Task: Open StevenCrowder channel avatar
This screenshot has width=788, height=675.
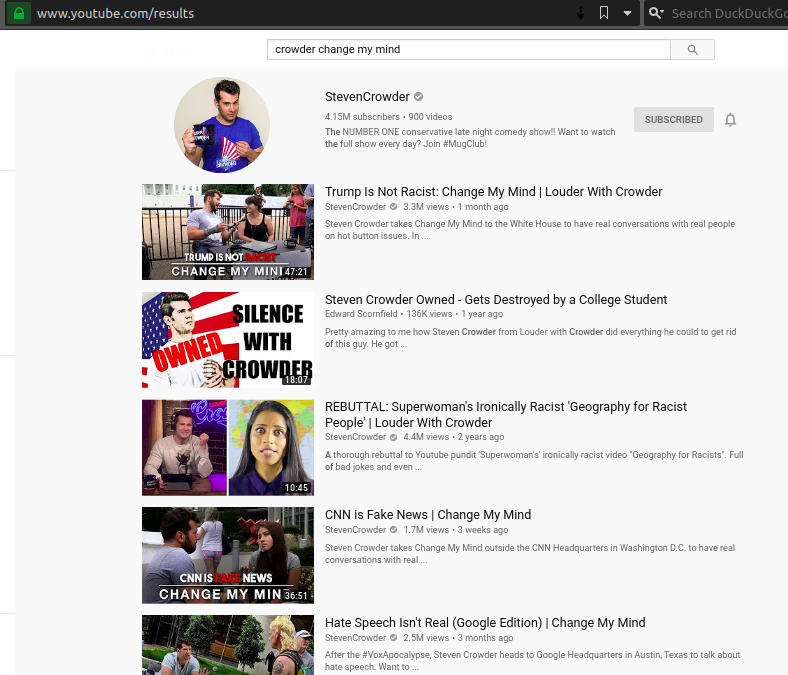Action: 222,125
